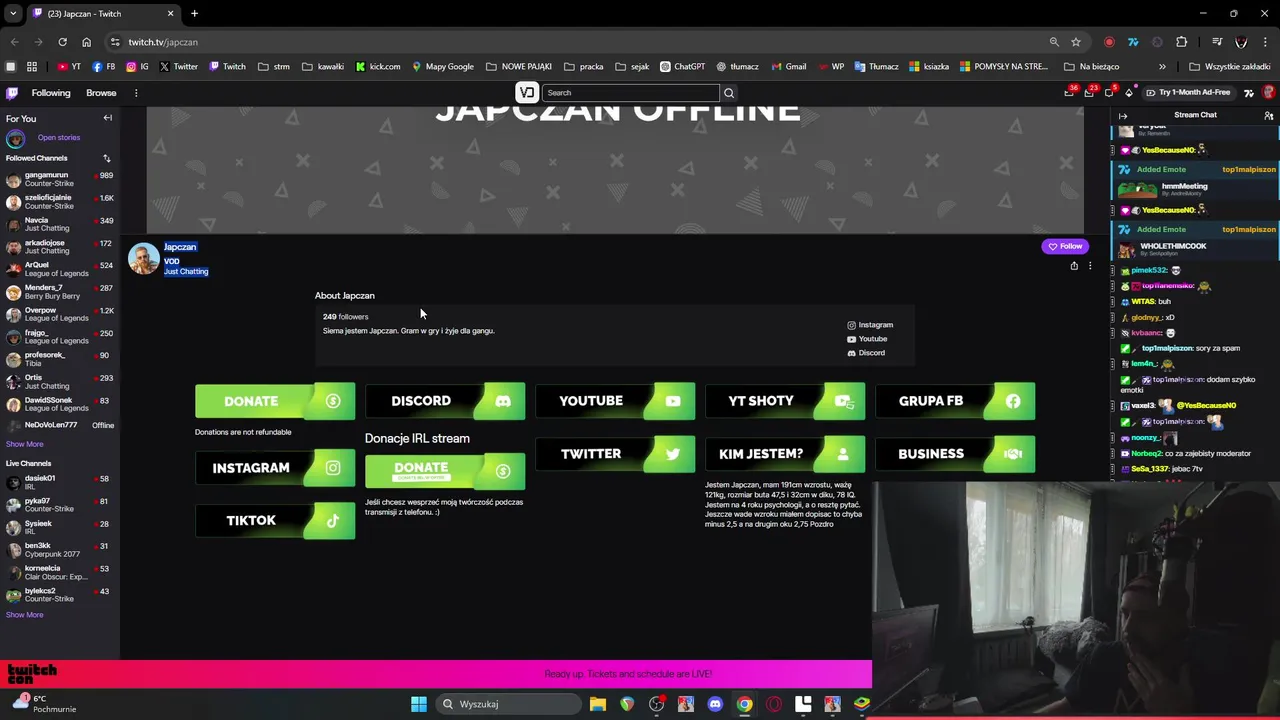Go to browser home page

(87, 42)
